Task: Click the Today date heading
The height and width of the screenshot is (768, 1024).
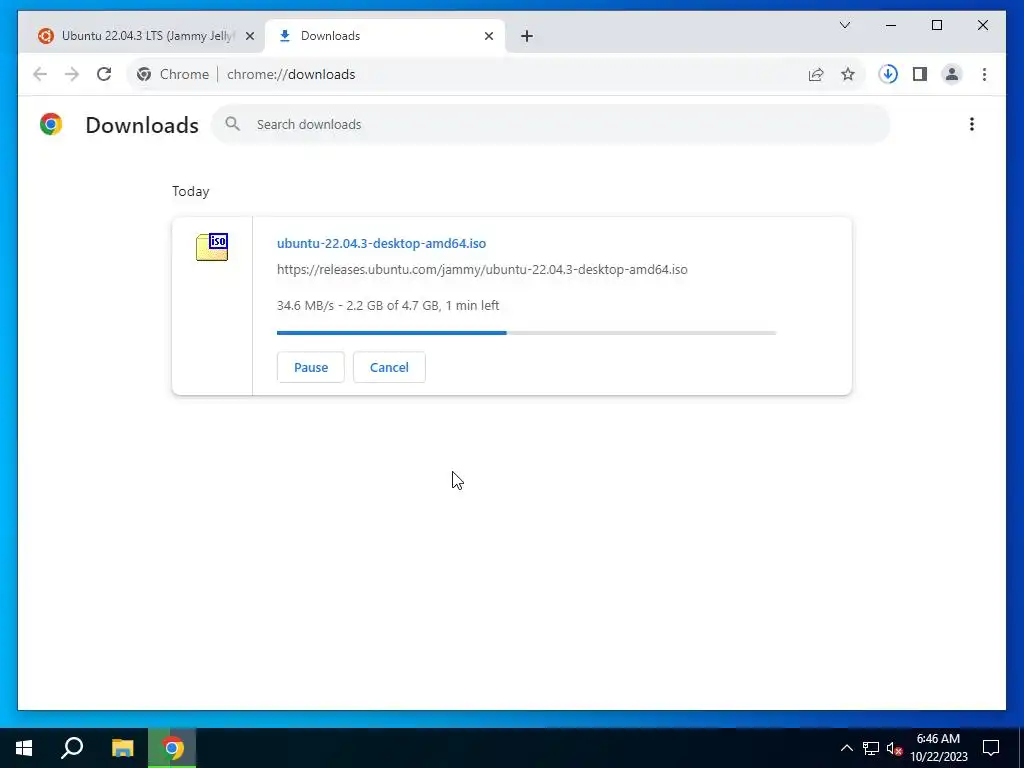Action: pyautogui.click(x=191, y=191)
